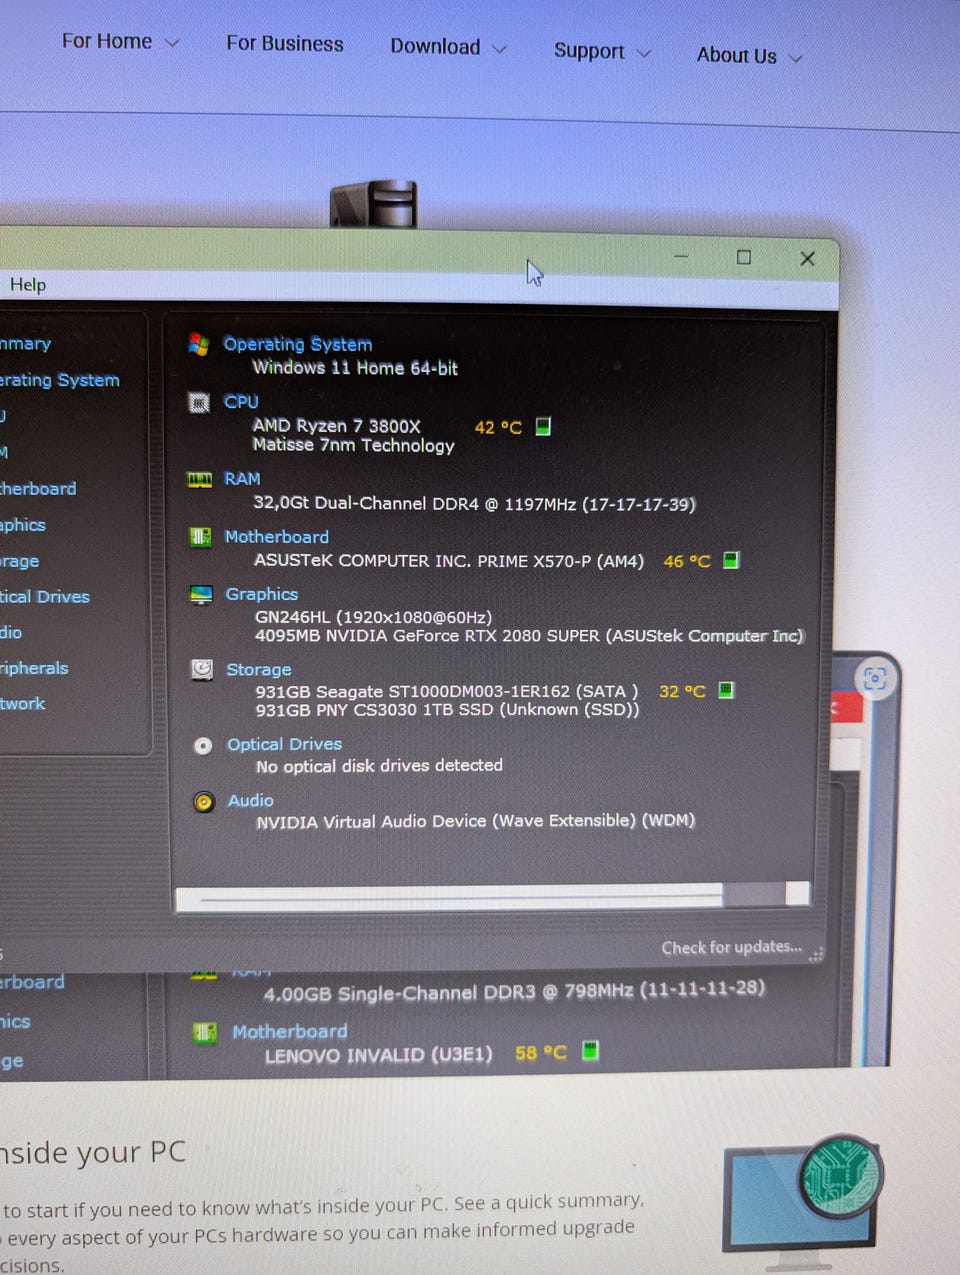Select Motherboard in the Speccy sidebar
The height and width of the screenshot is (1275, 960).
(38, 489)
